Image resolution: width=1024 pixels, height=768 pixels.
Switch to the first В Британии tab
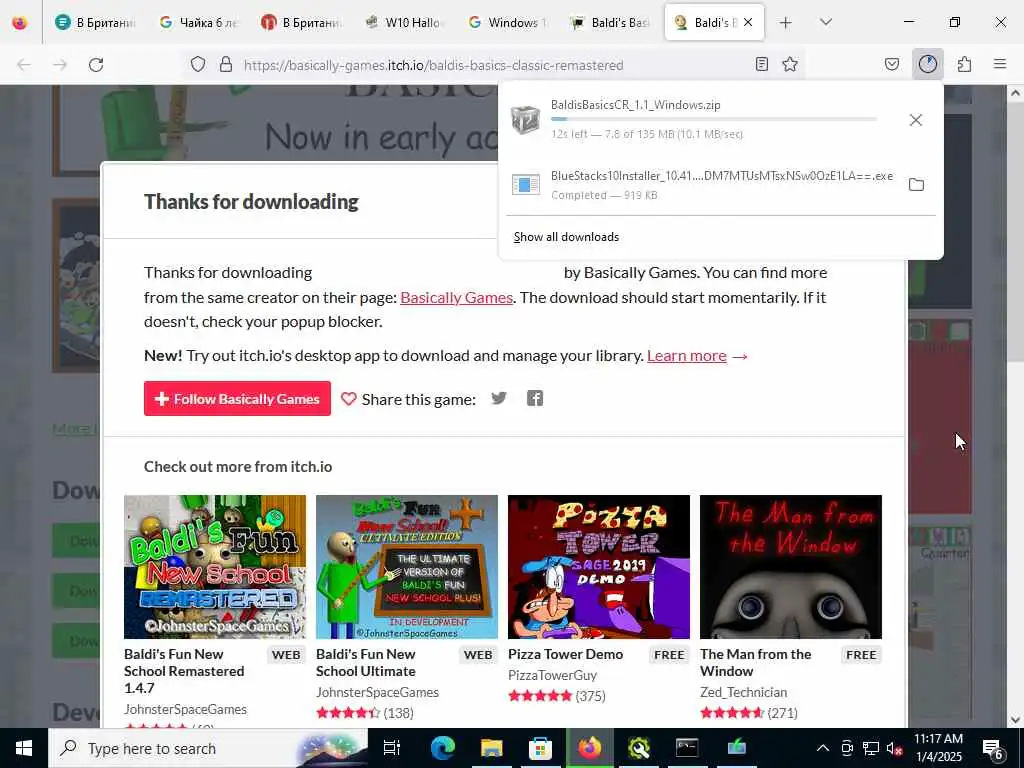pos(96,22)
